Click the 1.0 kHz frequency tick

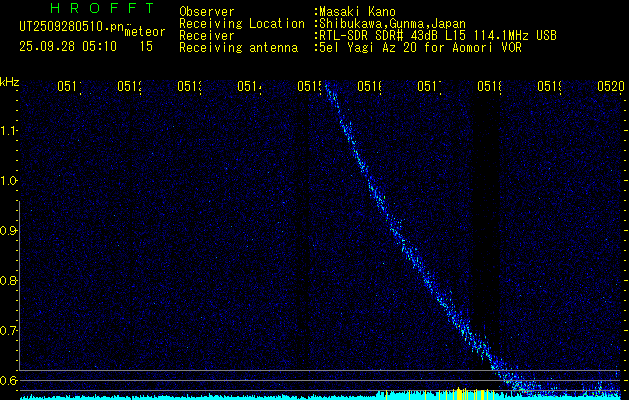point(9,181)
